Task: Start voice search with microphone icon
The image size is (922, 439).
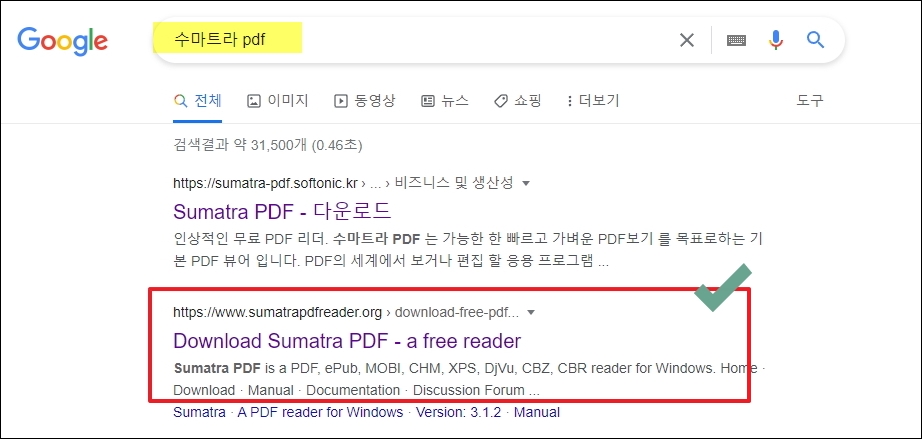Action: 776,40
